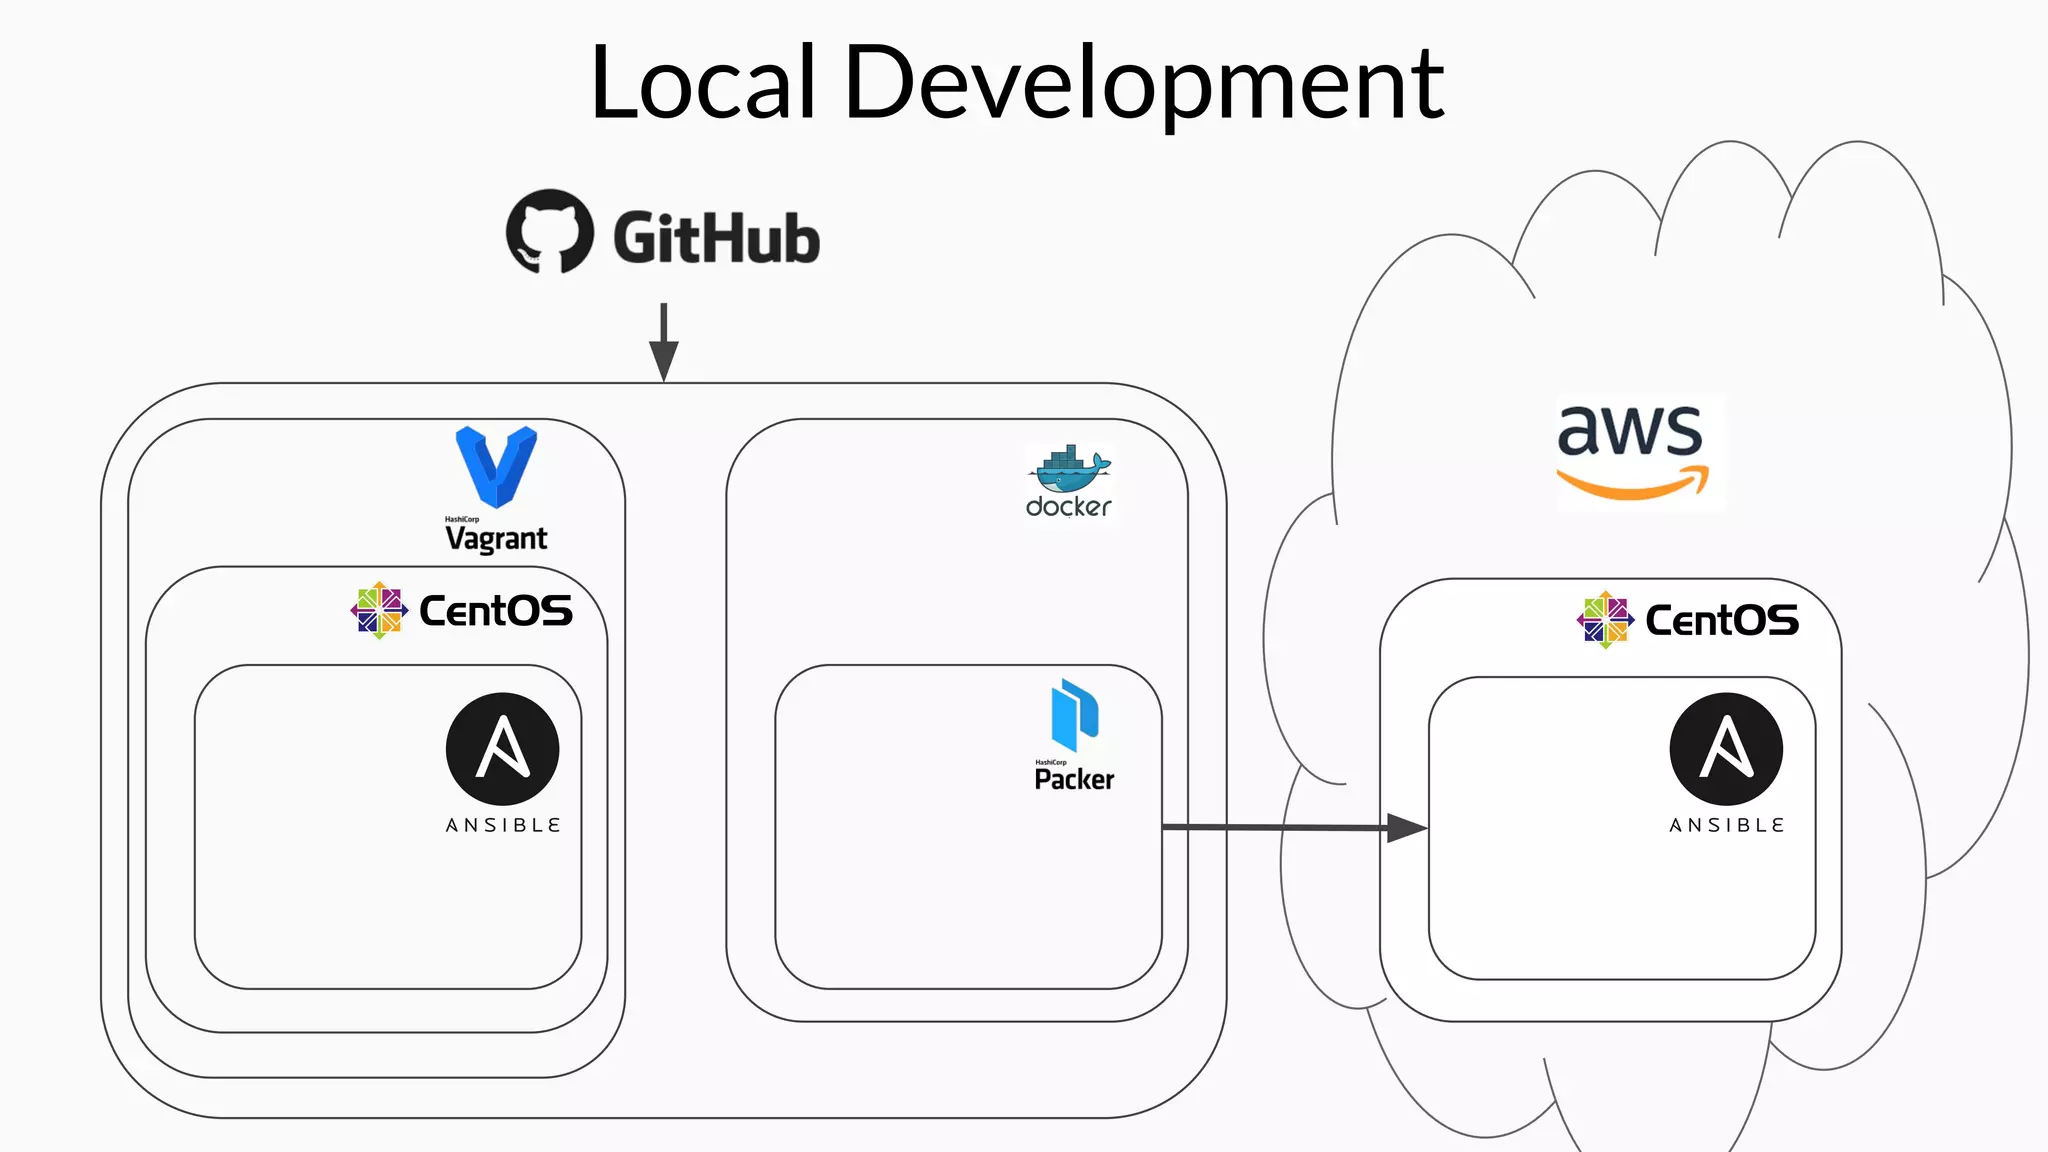Click the down arrow below GitHub

click(x=664, y=342)
